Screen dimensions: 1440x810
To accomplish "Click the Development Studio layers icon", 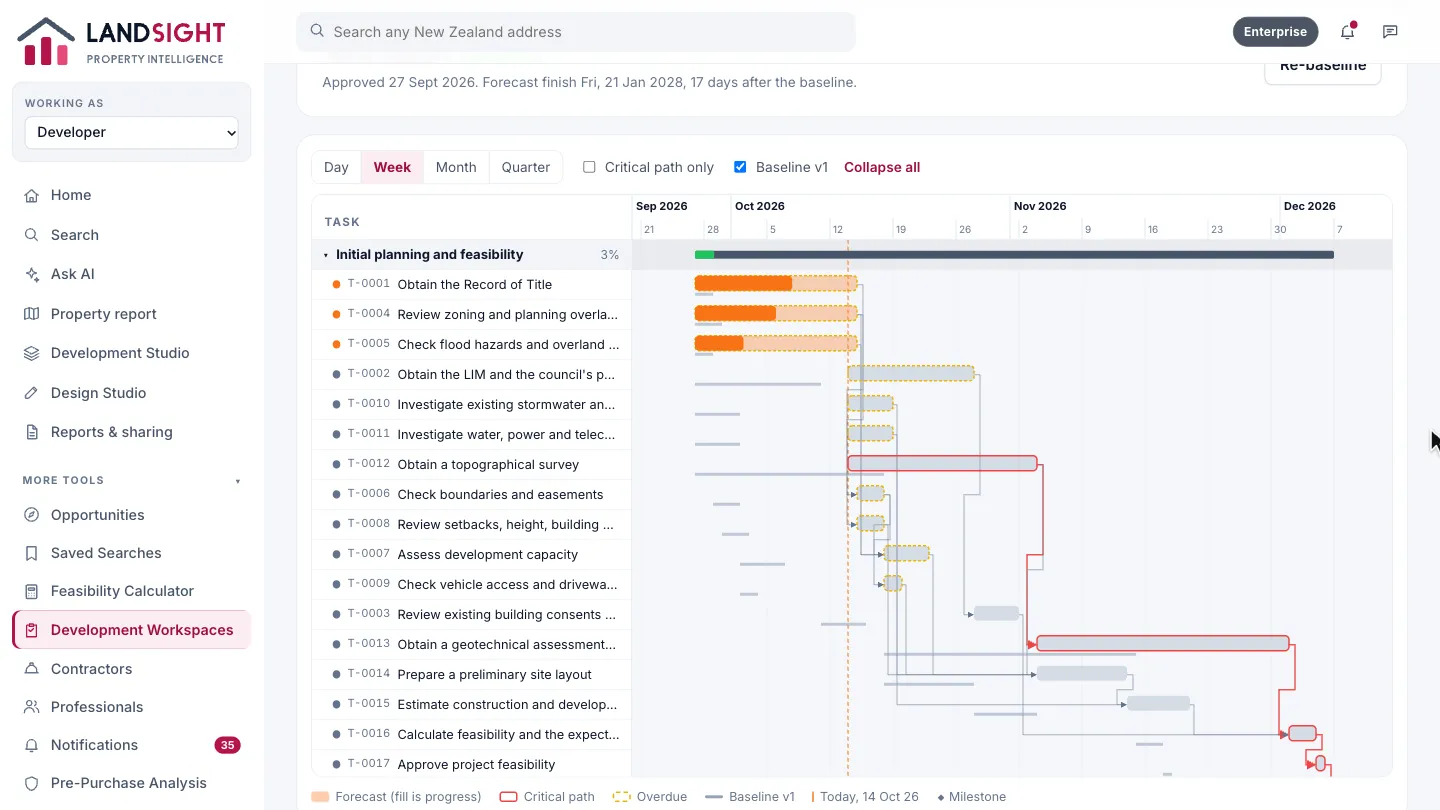I will coord(32,353).
